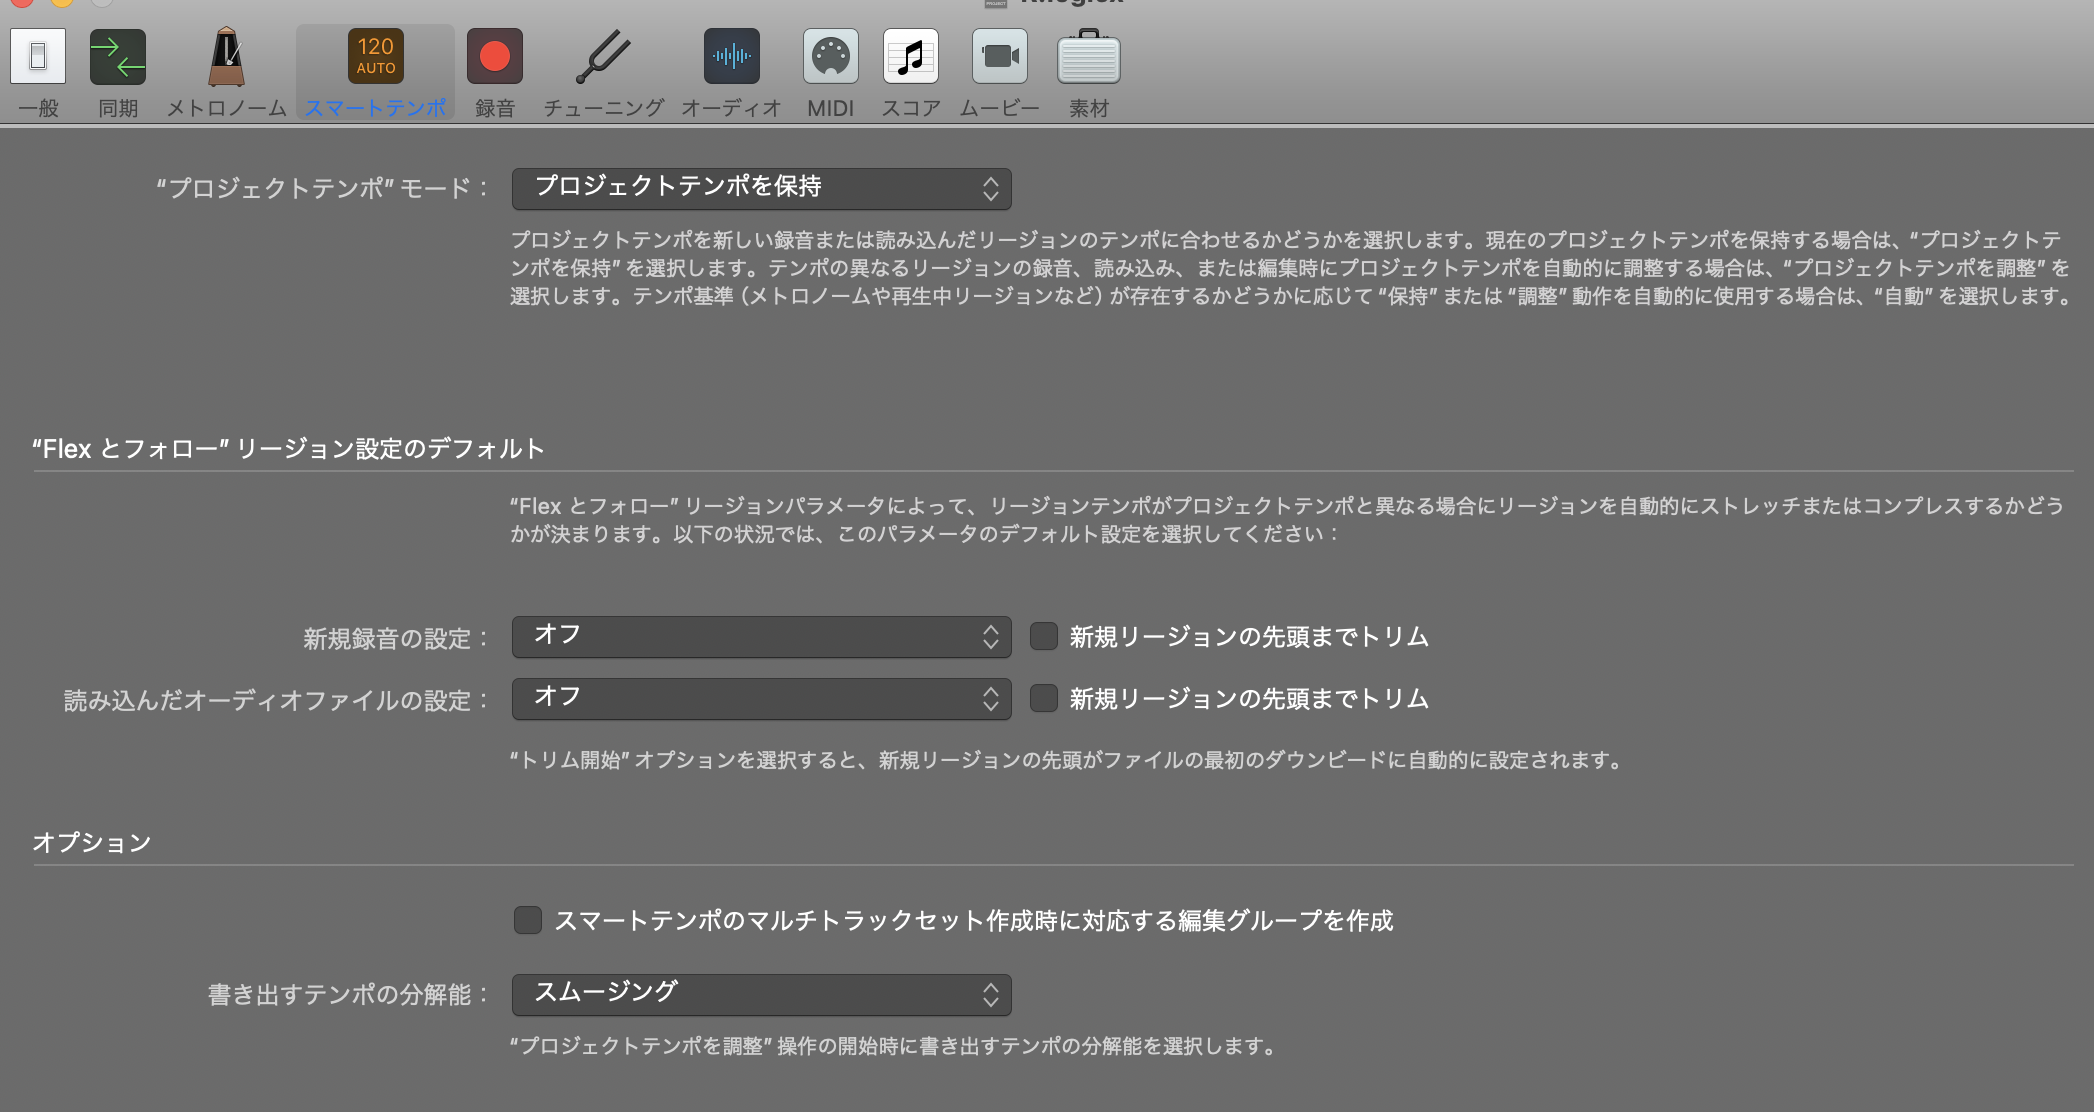
Task: Open the 素材 briefcase icon
Action: tap(1088, 57)
